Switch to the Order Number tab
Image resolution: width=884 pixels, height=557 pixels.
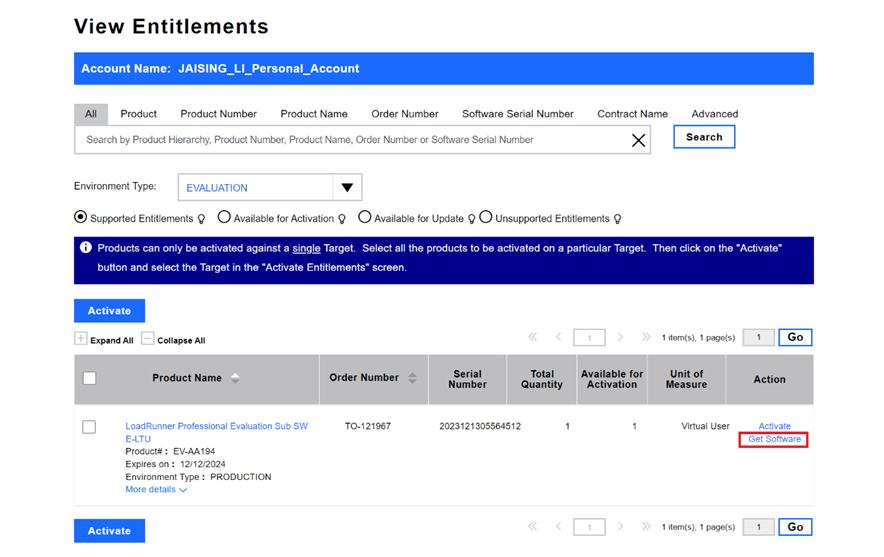pos(405,114)
